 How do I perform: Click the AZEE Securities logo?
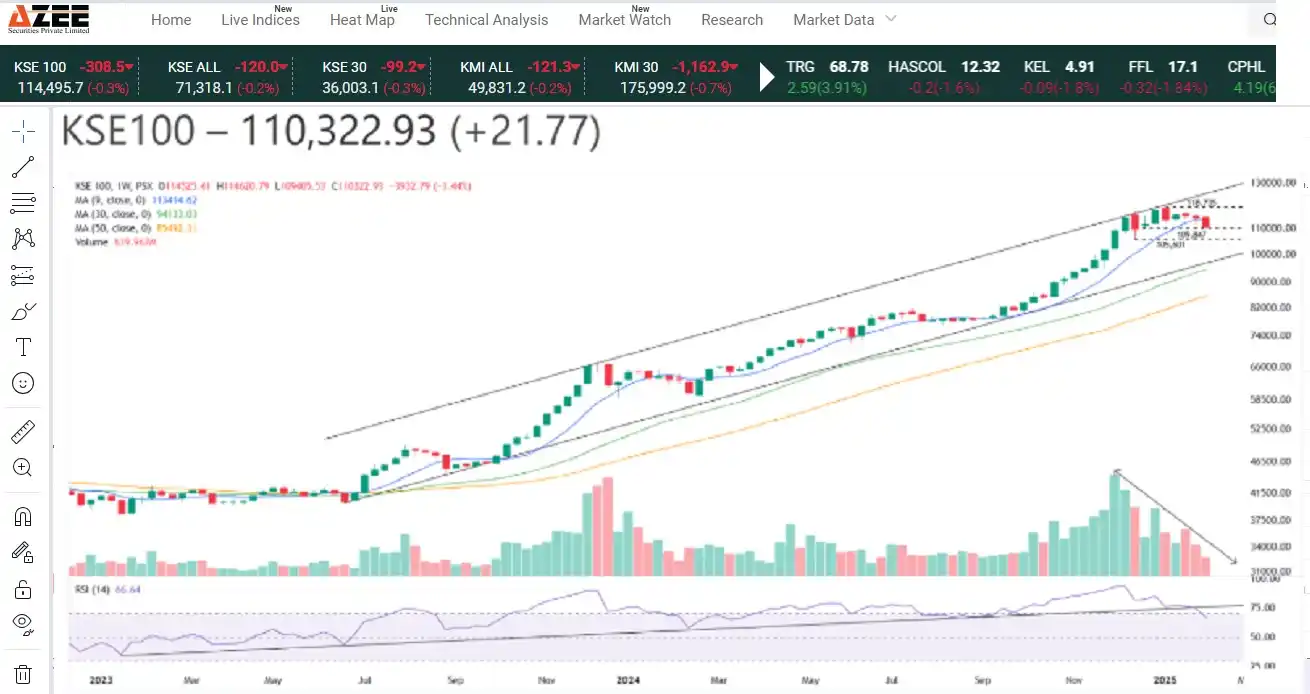(x=48, y=18)
